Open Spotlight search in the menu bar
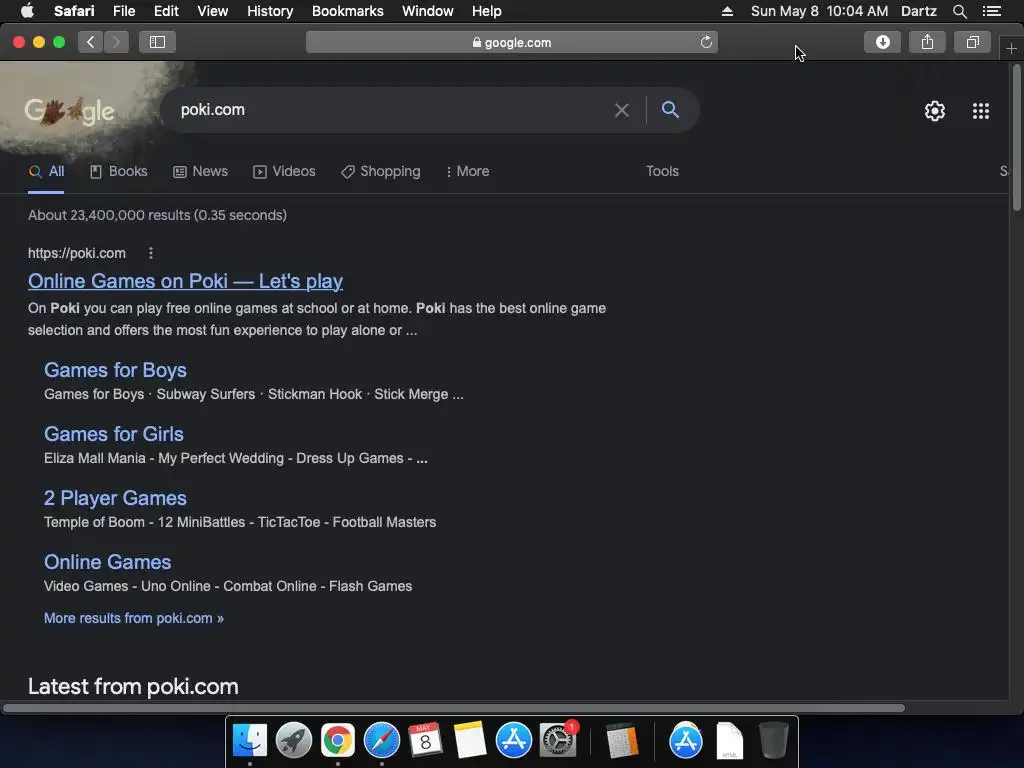1024x768 pixels. click(959, 11)
